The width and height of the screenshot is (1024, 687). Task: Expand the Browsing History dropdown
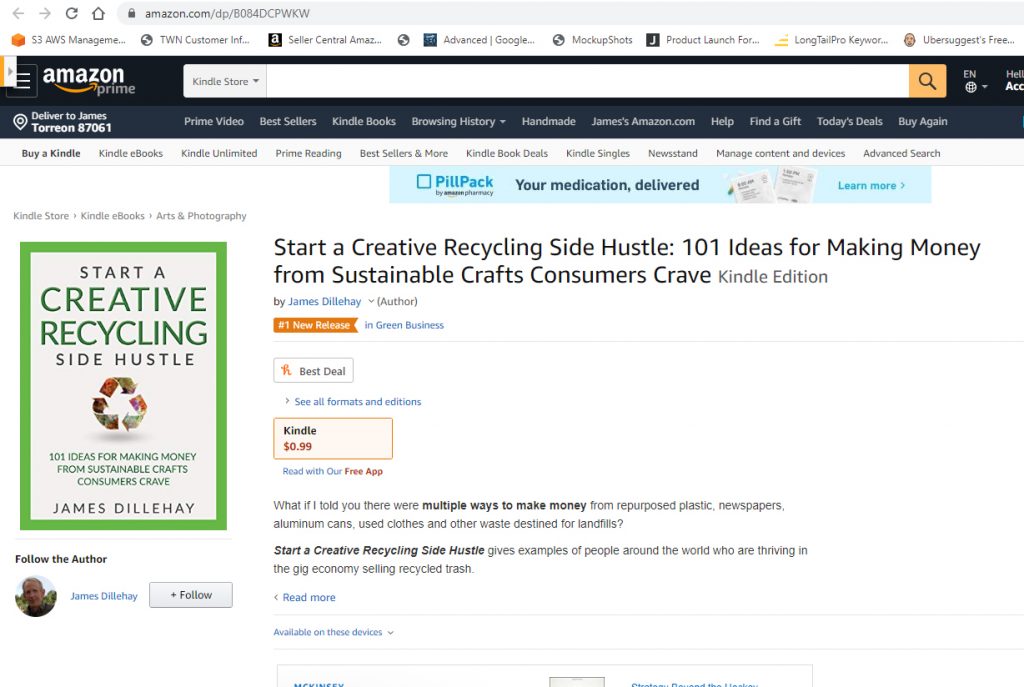tap(458, 121)
